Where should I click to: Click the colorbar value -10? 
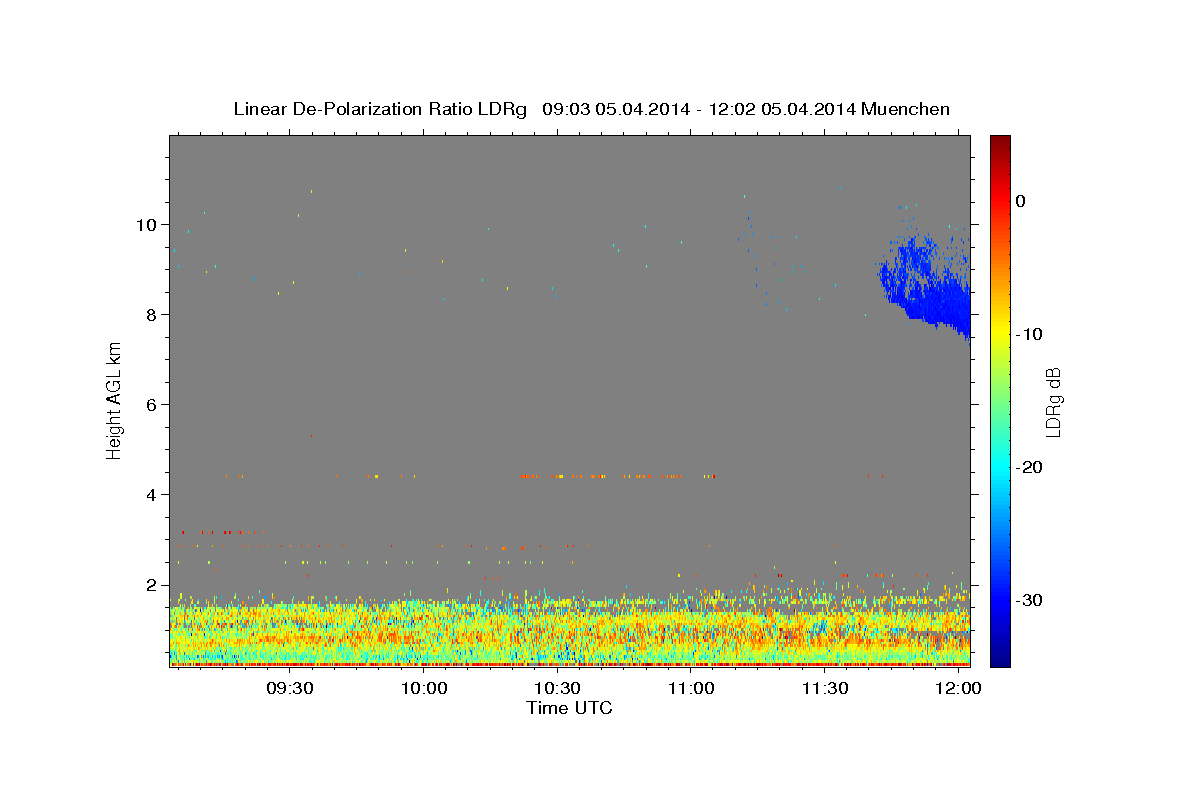click(1029, 334)
